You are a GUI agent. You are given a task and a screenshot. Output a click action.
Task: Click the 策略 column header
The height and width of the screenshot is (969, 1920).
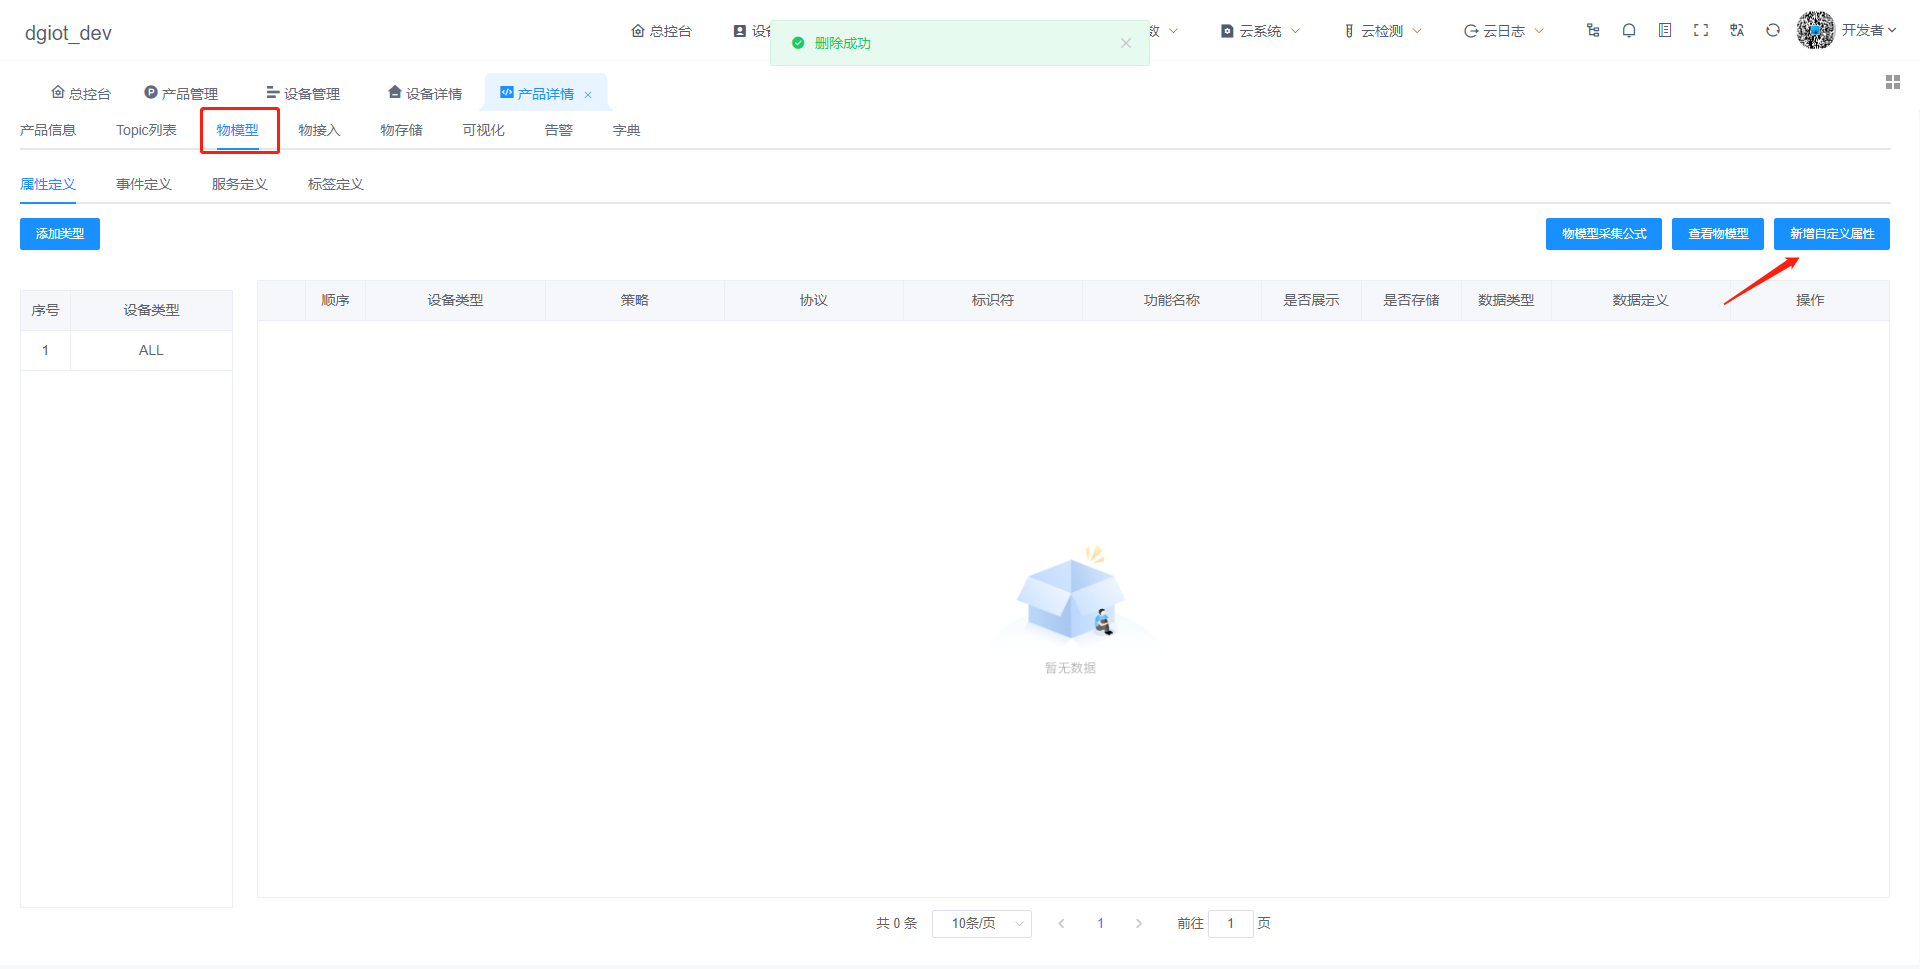[x=635, y=300]
